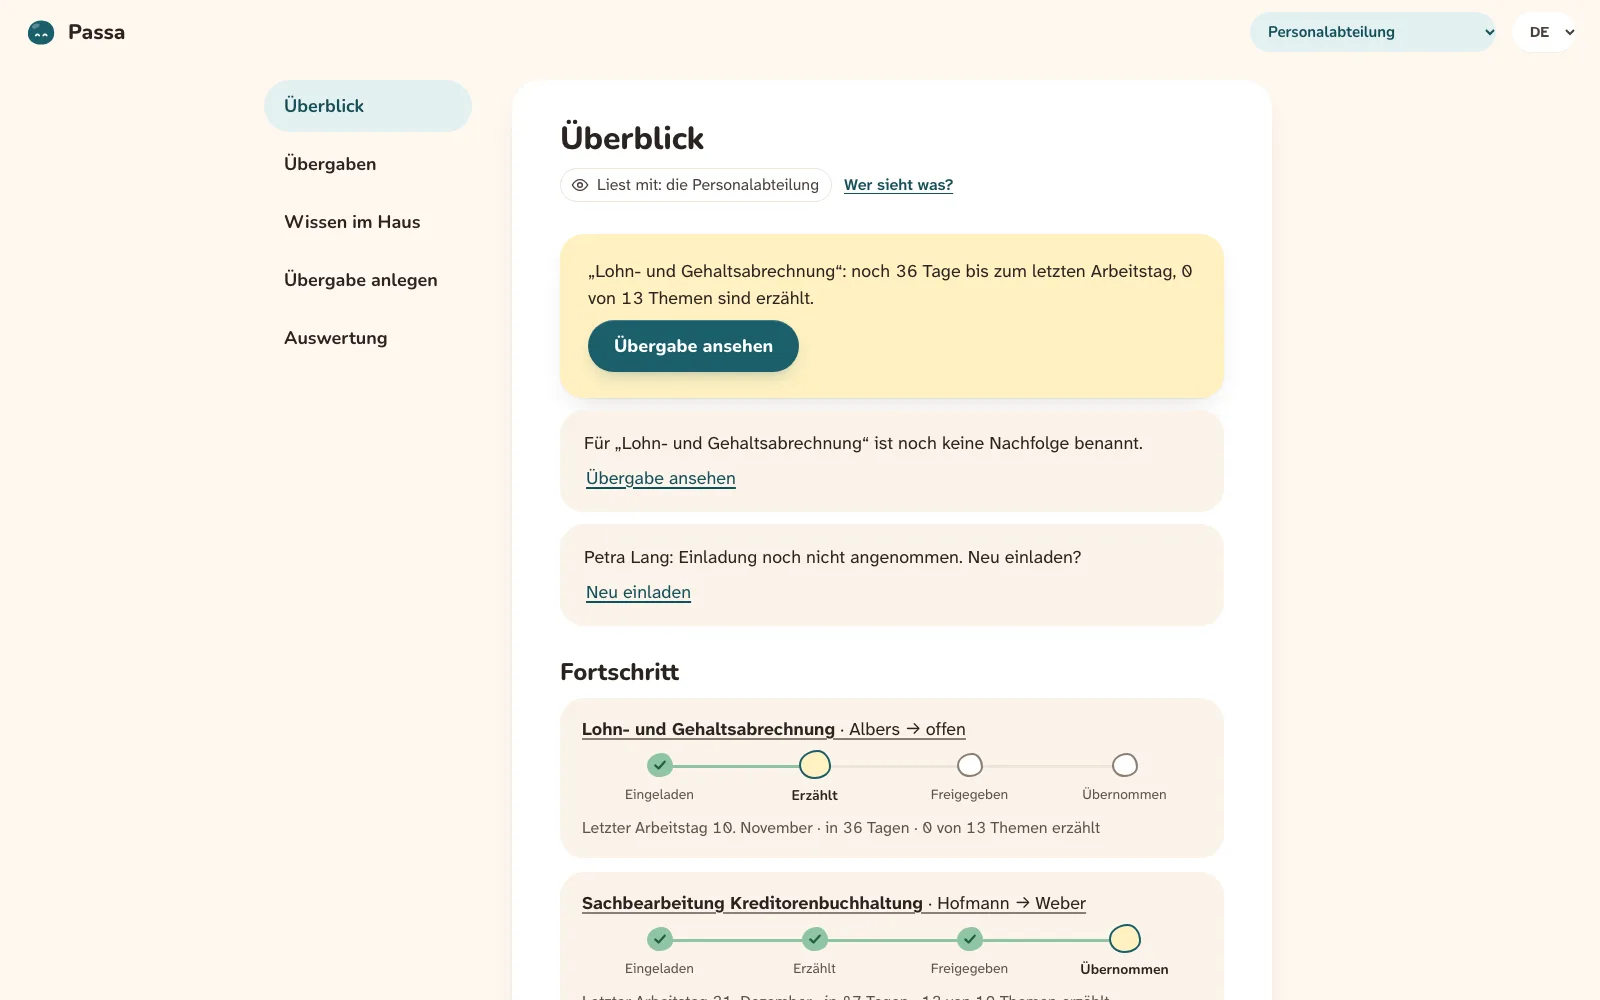Click the Passa logo icon
The height and width of the screenshot is (1000, 1600).
(41, 32)
